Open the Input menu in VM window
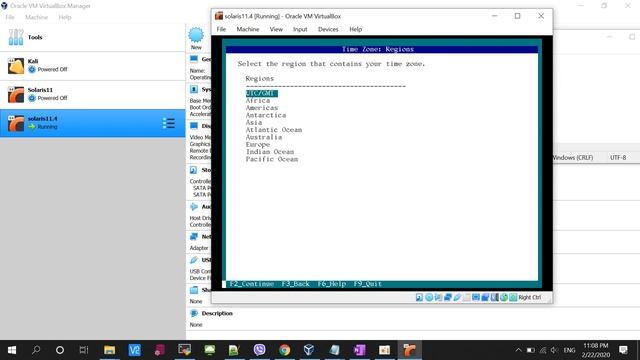 click(x=300, y=29)
